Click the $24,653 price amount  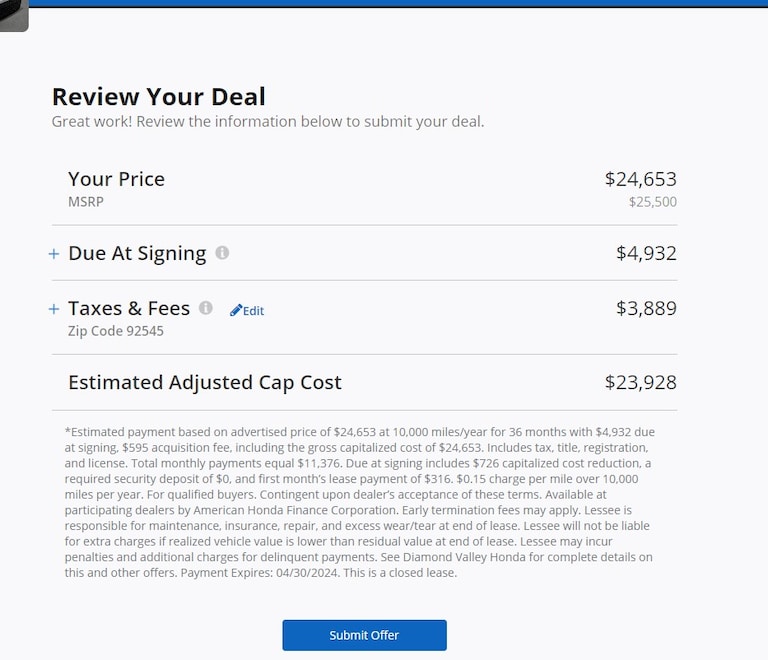coord(640,179)
